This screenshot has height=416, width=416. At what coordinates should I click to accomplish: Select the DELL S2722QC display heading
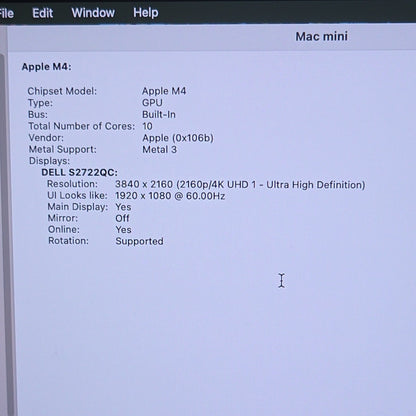pos(80,172)
